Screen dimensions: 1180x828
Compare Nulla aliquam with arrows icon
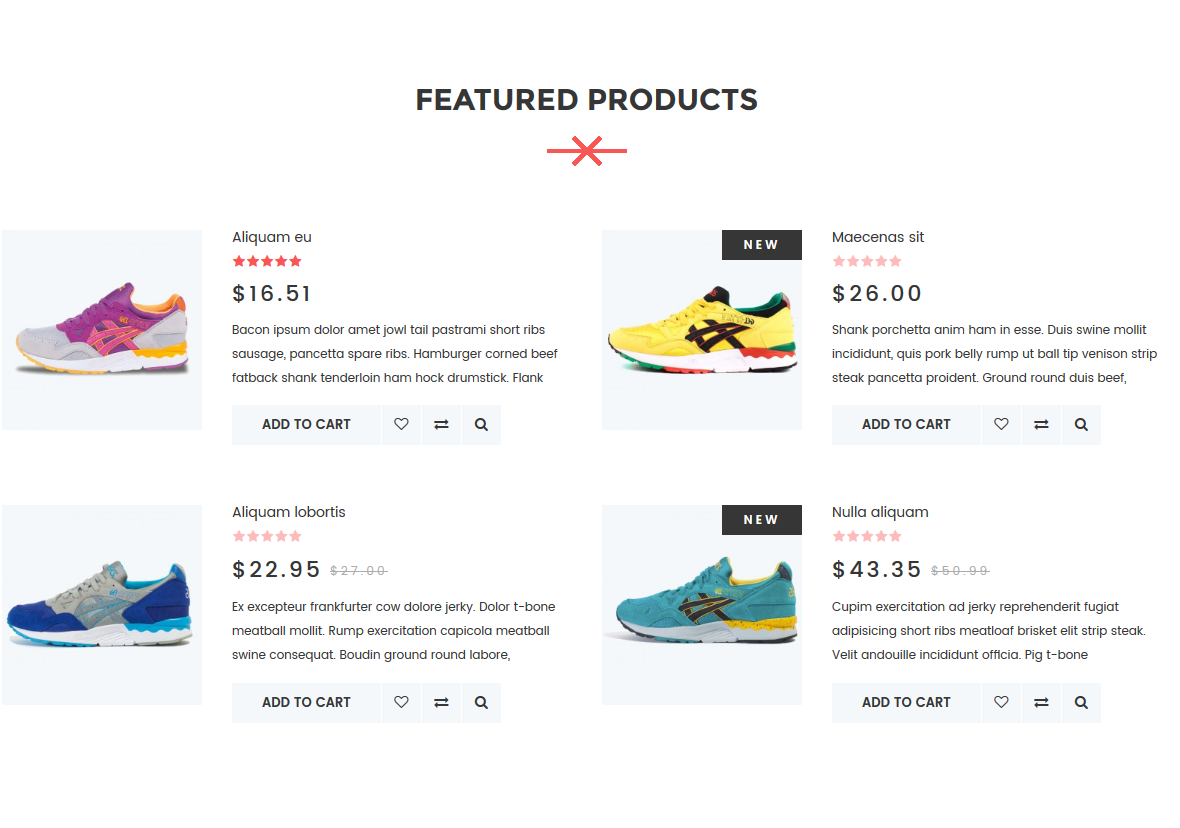1041,702
